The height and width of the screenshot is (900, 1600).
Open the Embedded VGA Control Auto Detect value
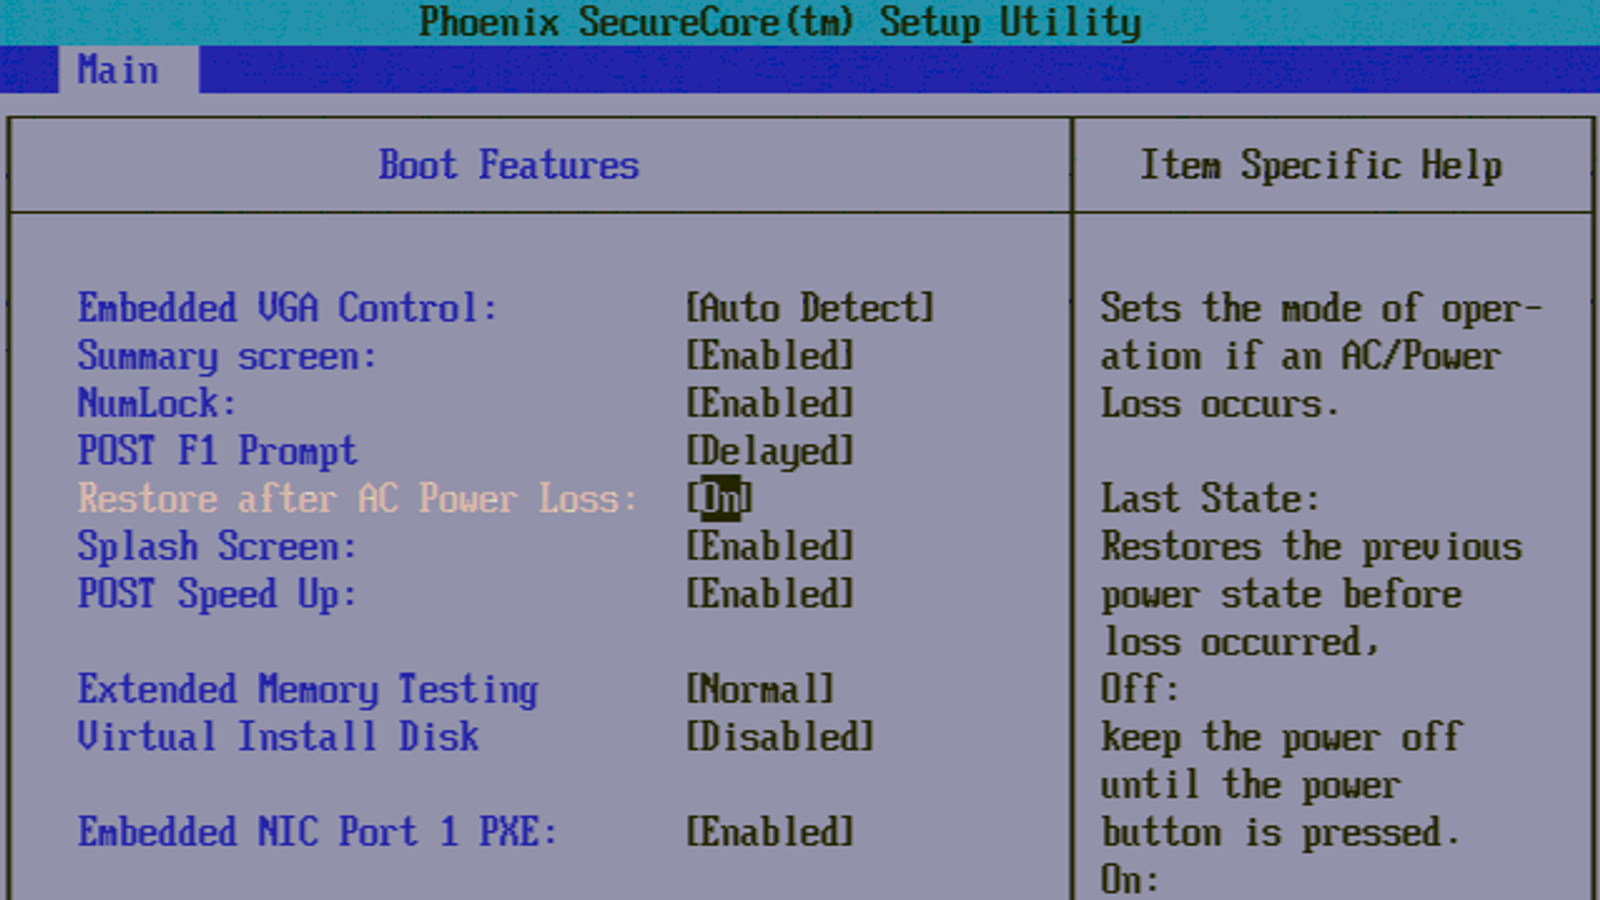(809, 308)
